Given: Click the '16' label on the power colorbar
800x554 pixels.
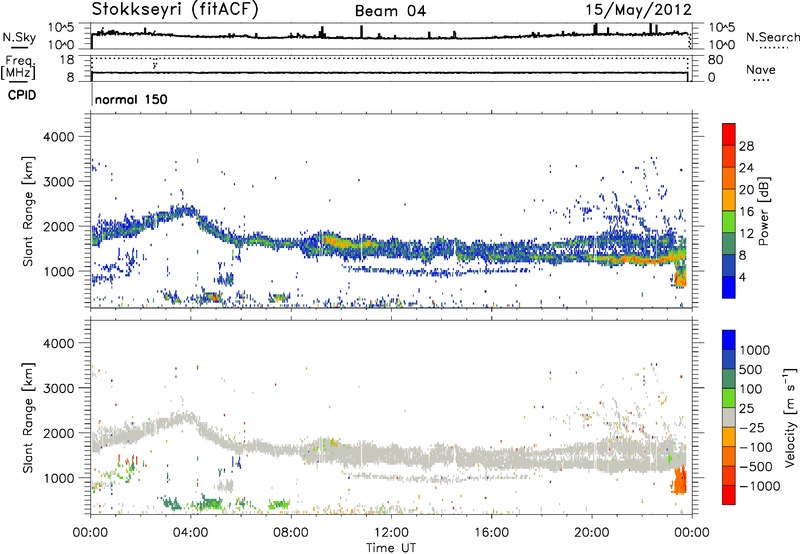Looking at the screenshot, I should tap(746, 212).
